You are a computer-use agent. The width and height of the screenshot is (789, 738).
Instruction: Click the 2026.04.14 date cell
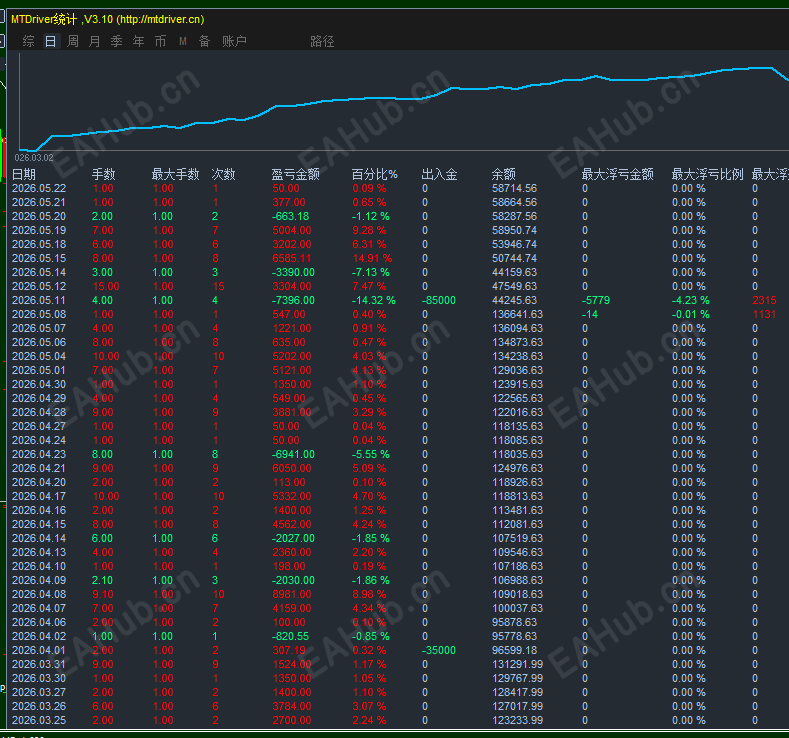(x=39, y=538)
